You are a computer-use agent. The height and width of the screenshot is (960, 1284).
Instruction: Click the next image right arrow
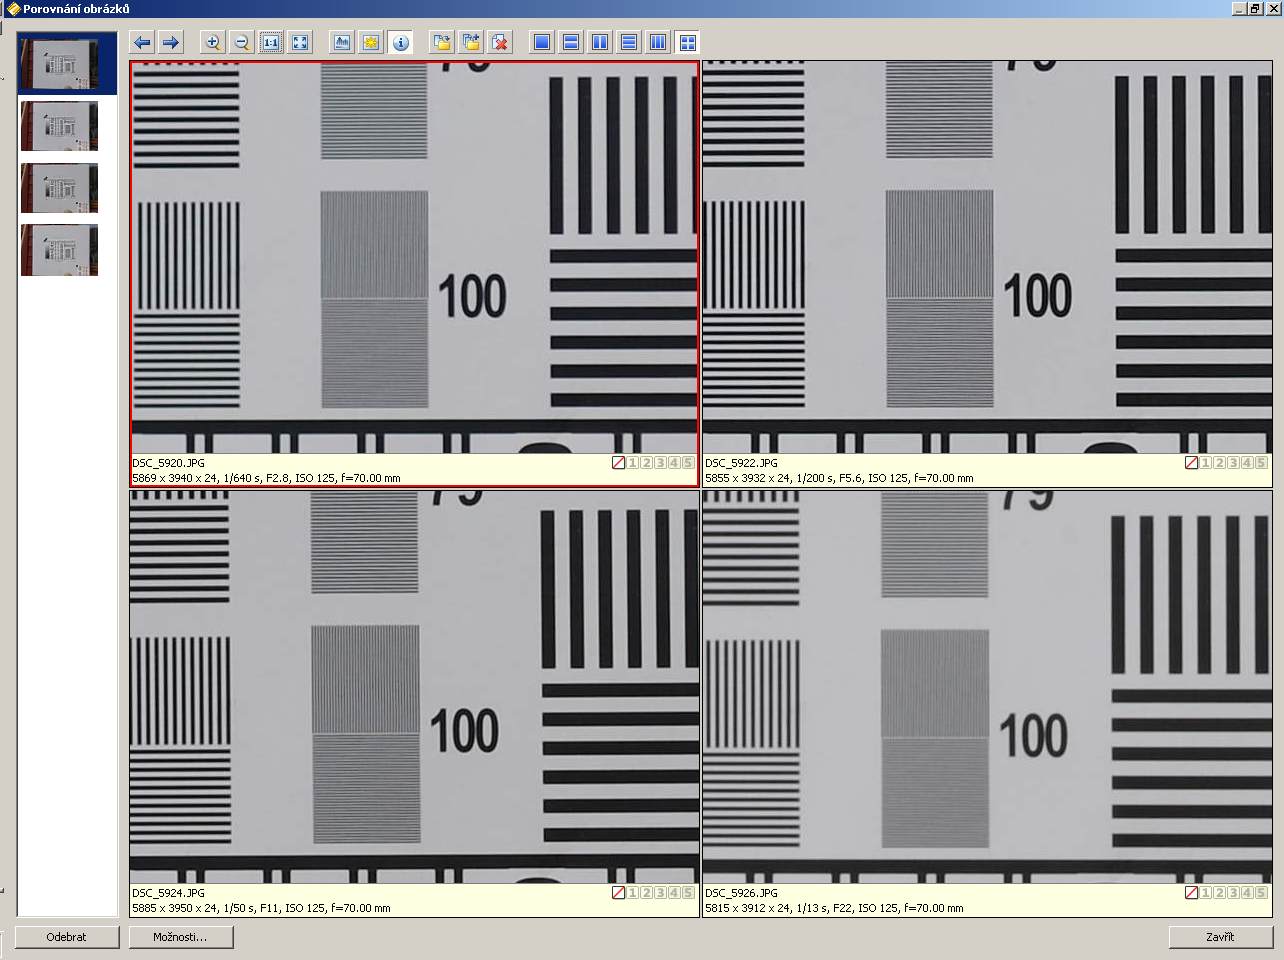pos(171,43)
